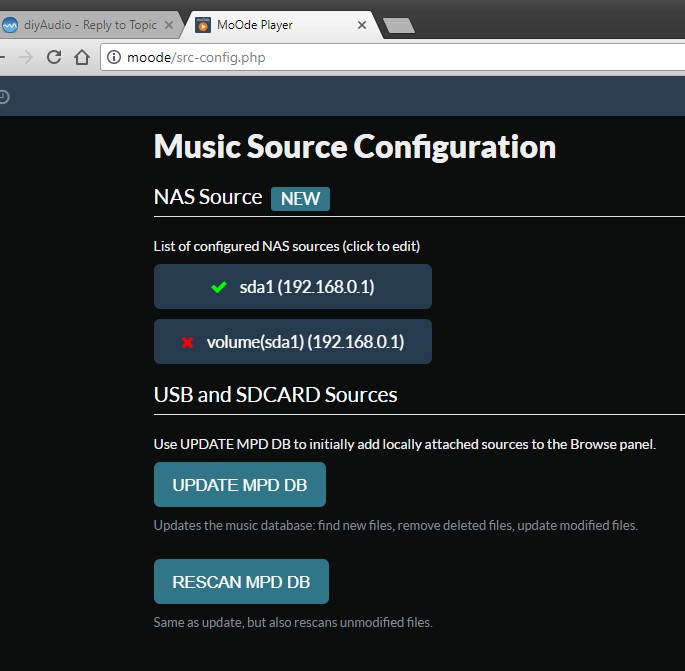The width and height of the screenshot is (685, 671).
Task: Click the 'Updates the music database' description
Action: click(x=396, y=525)
